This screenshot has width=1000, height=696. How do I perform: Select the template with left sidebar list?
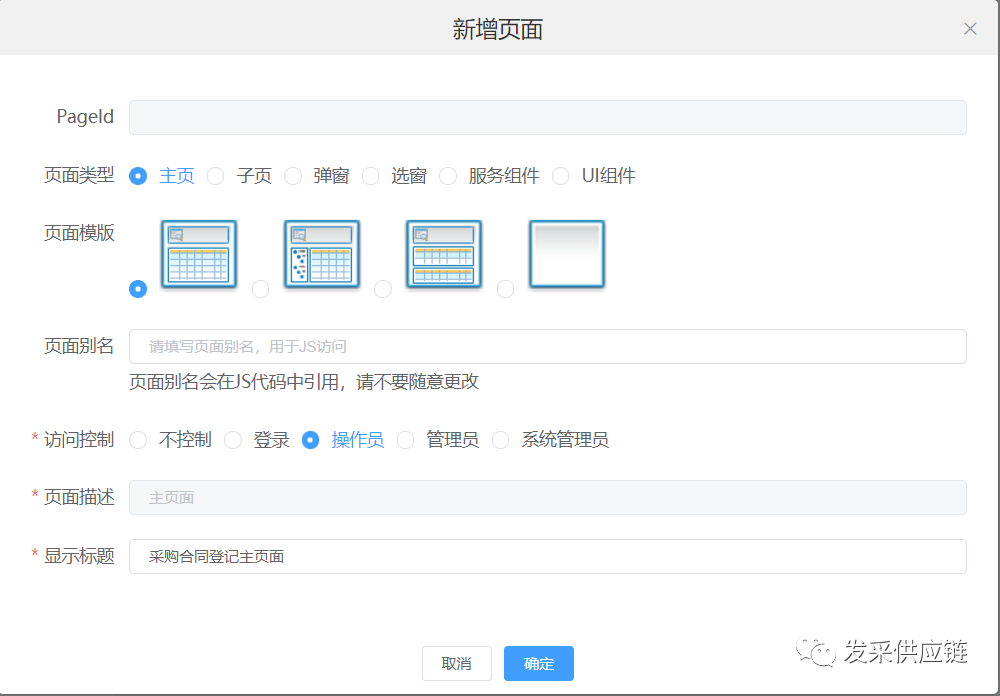click(321, 253)
